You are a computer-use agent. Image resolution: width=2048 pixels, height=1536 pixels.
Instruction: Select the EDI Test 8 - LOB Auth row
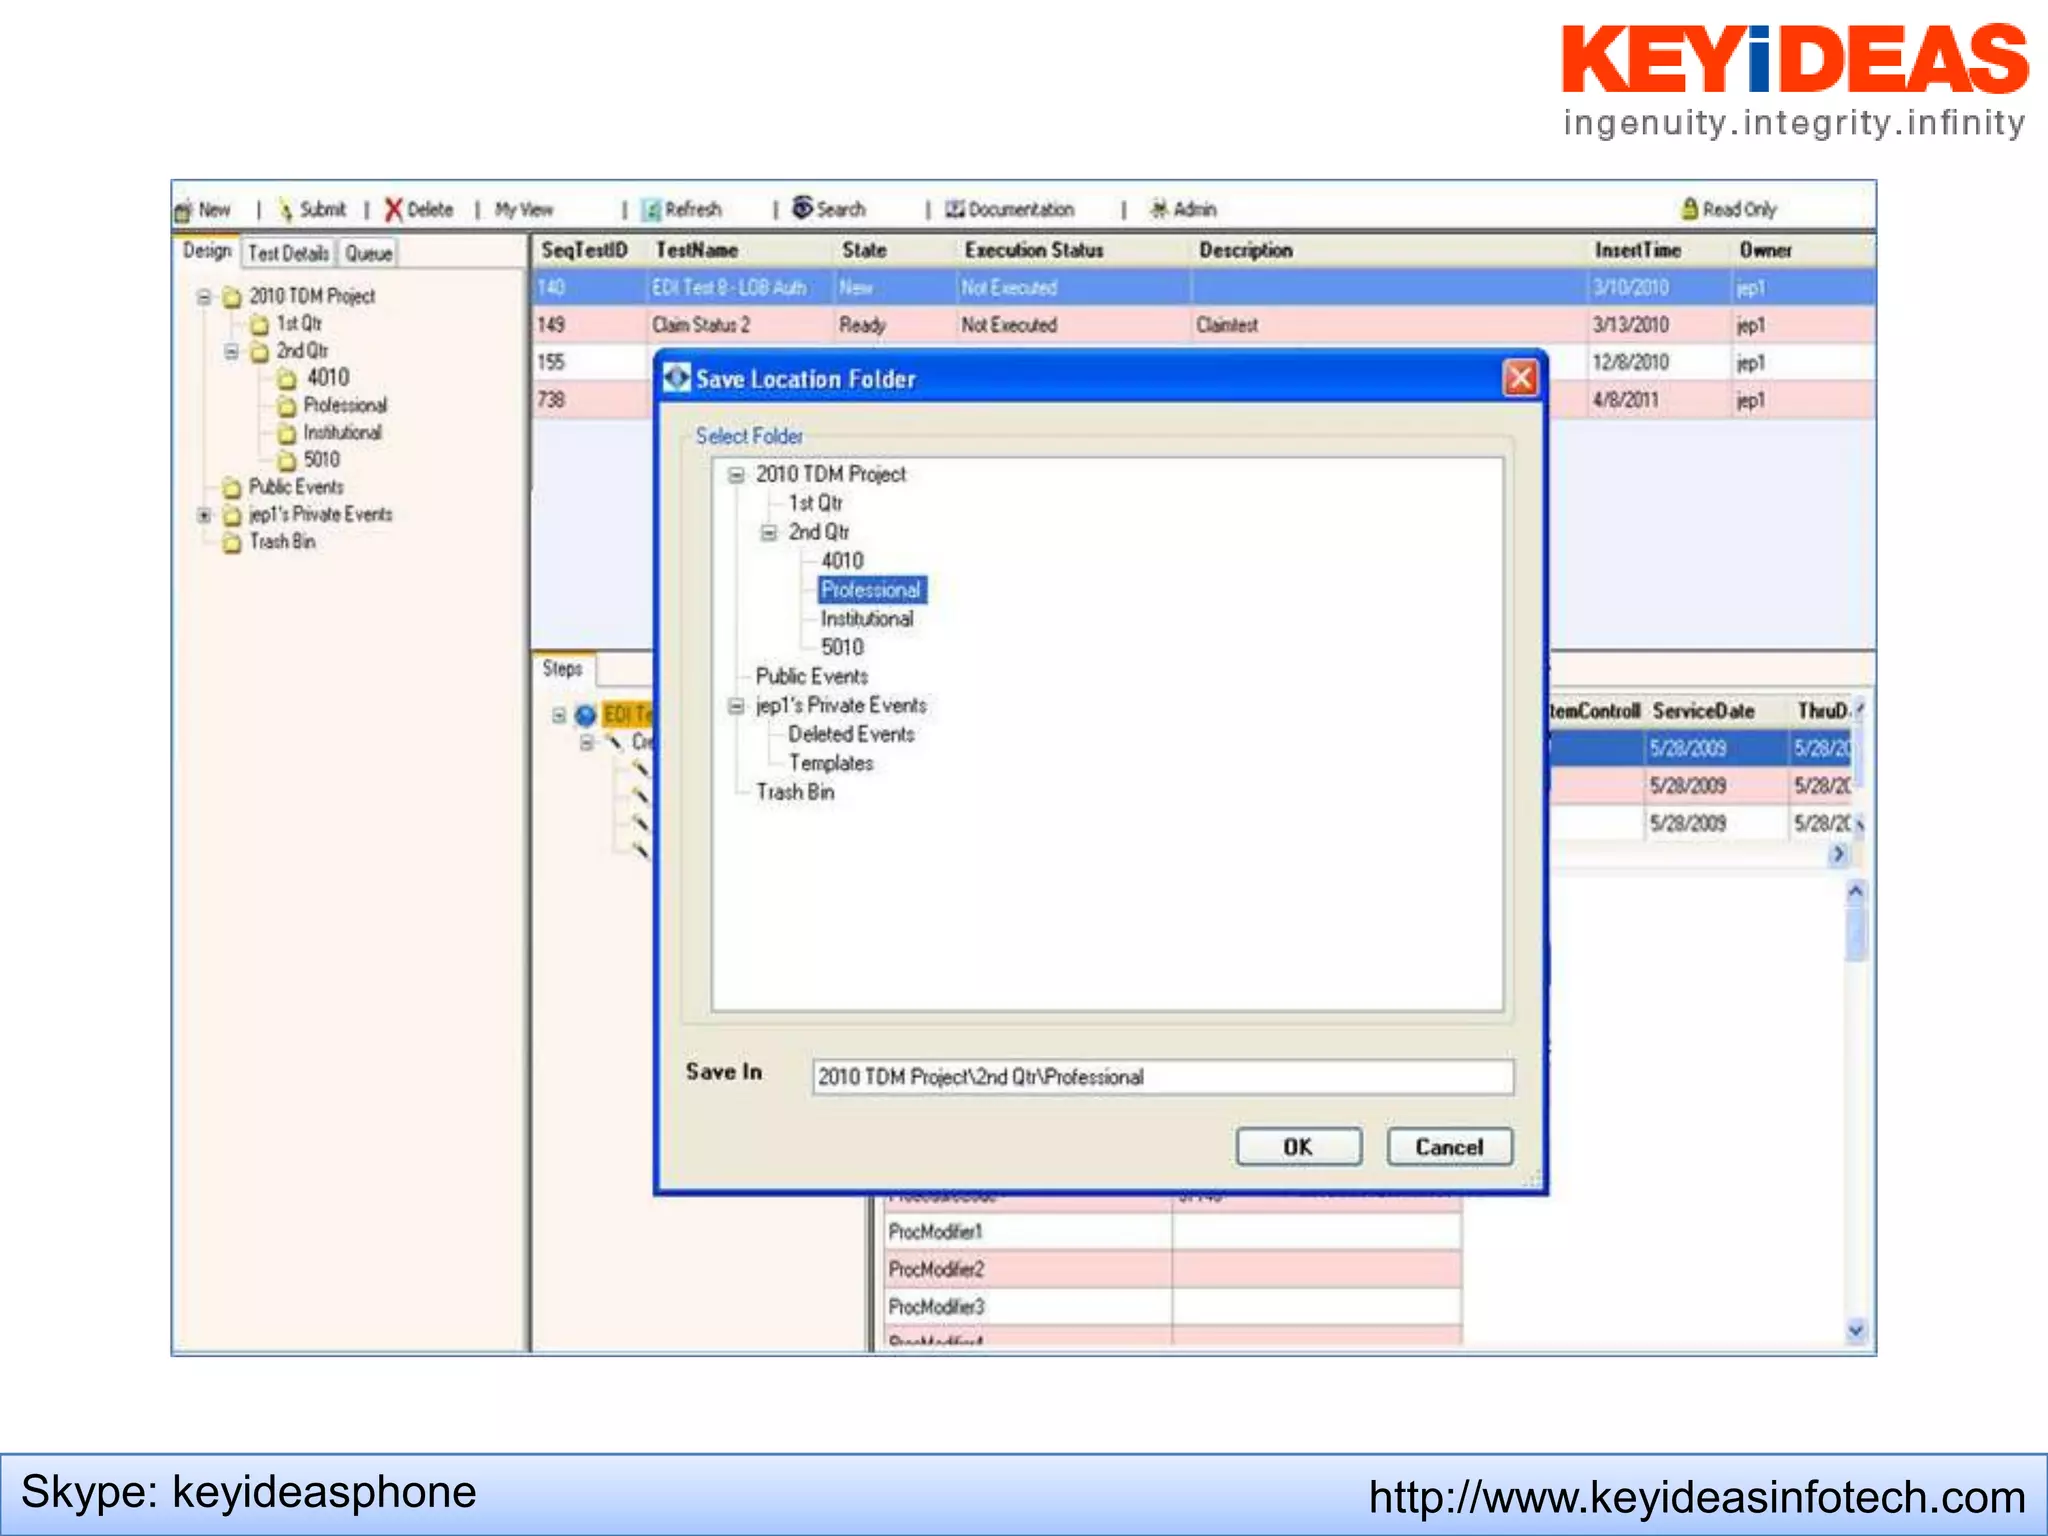click(1203, 288)
